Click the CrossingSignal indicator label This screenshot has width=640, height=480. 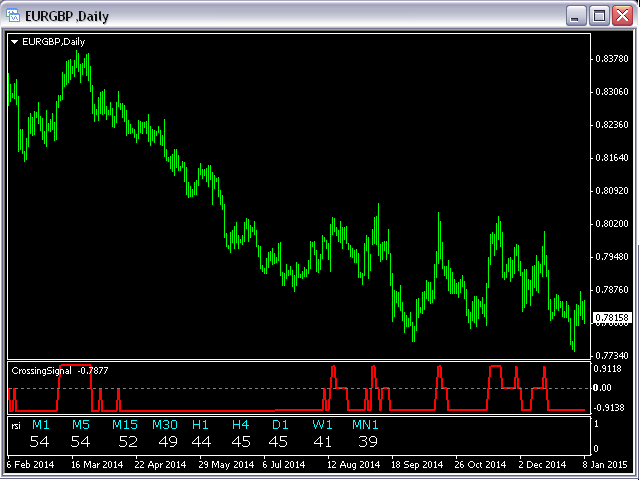click(41, 370)
